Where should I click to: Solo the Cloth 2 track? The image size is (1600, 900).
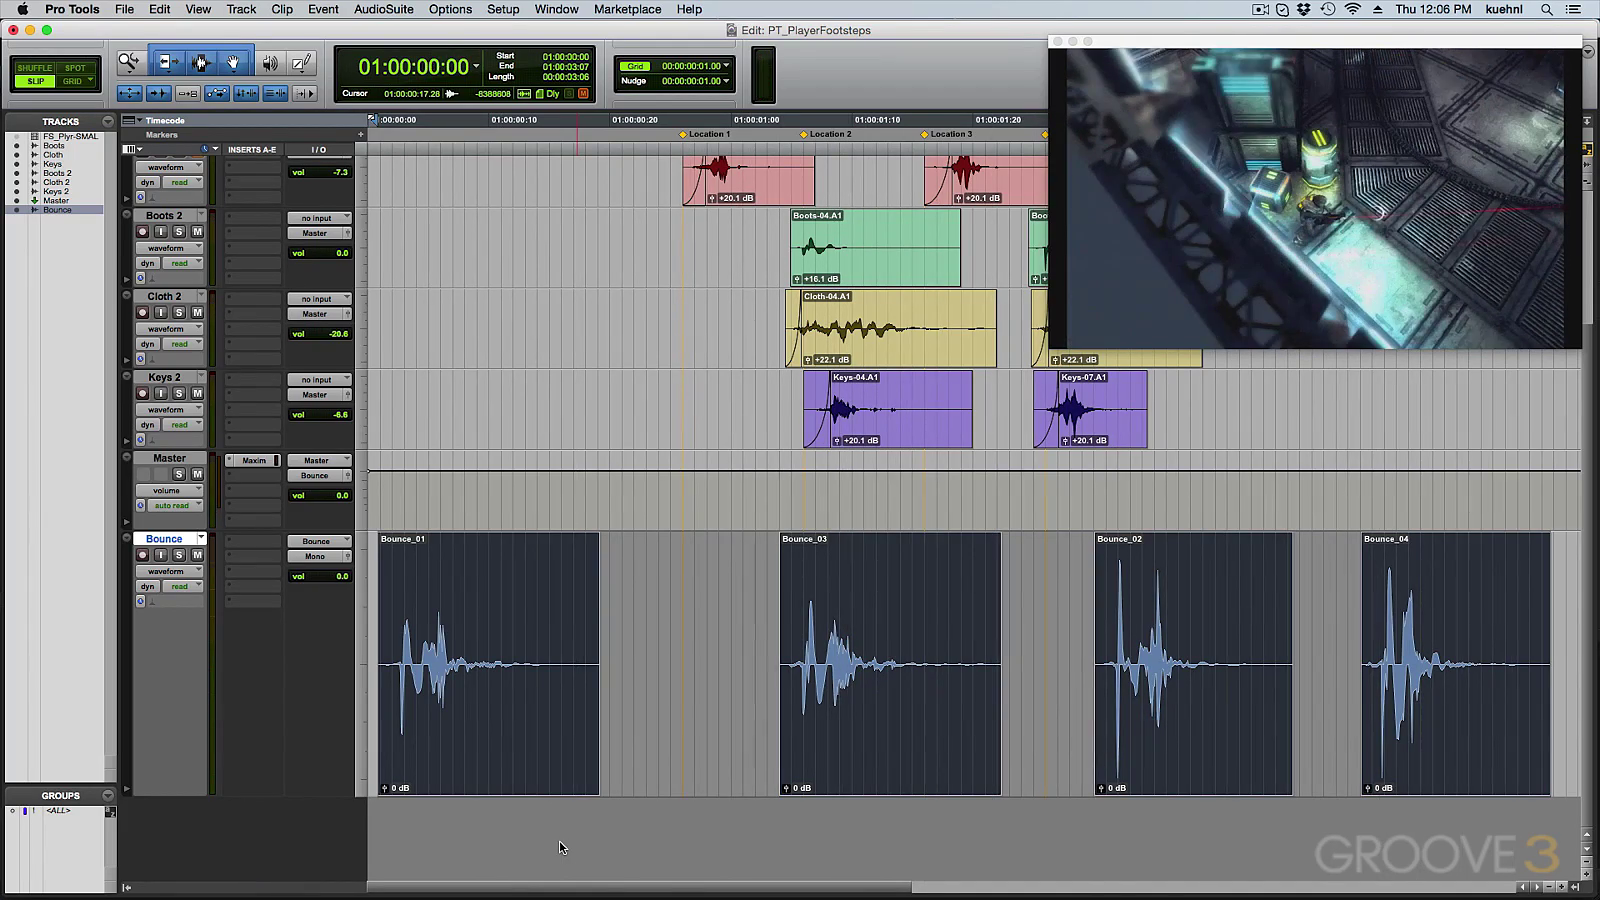(x=179, y=312)
